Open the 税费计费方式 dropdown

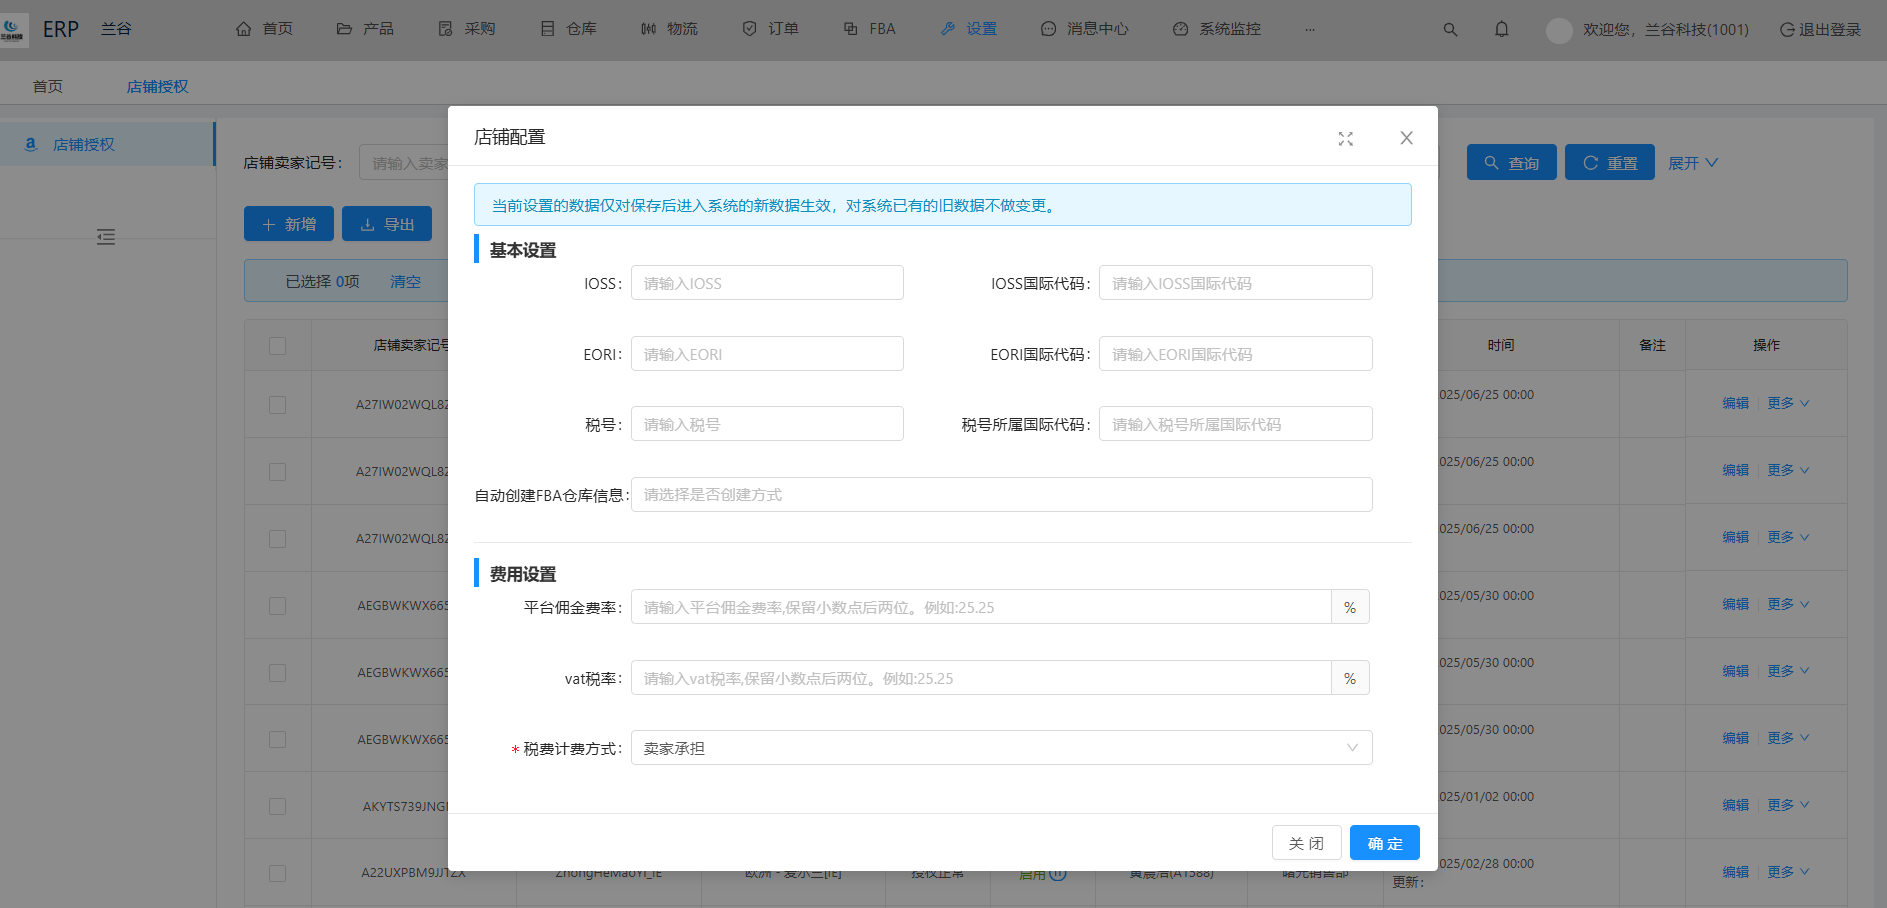[1001, 748]
